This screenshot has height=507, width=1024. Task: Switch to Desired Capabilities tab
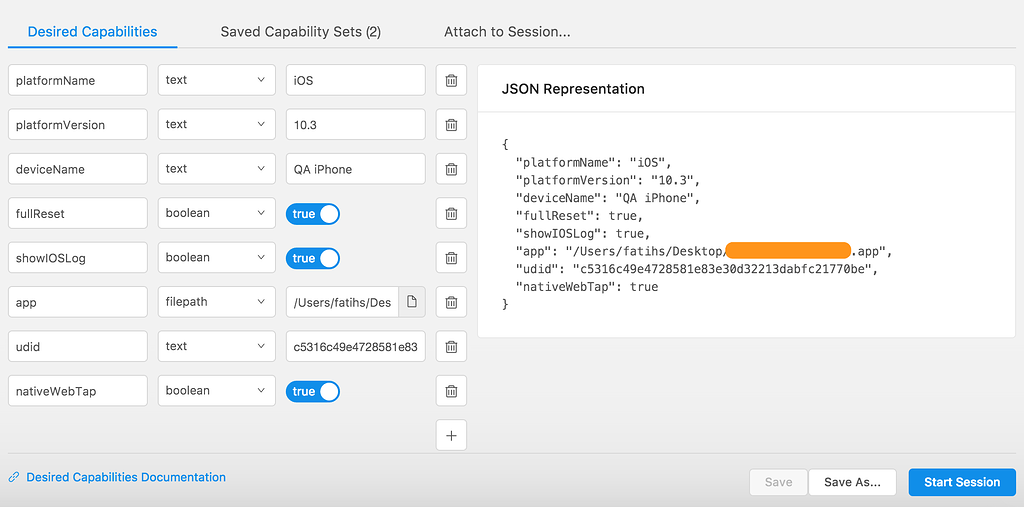point(92,31)
